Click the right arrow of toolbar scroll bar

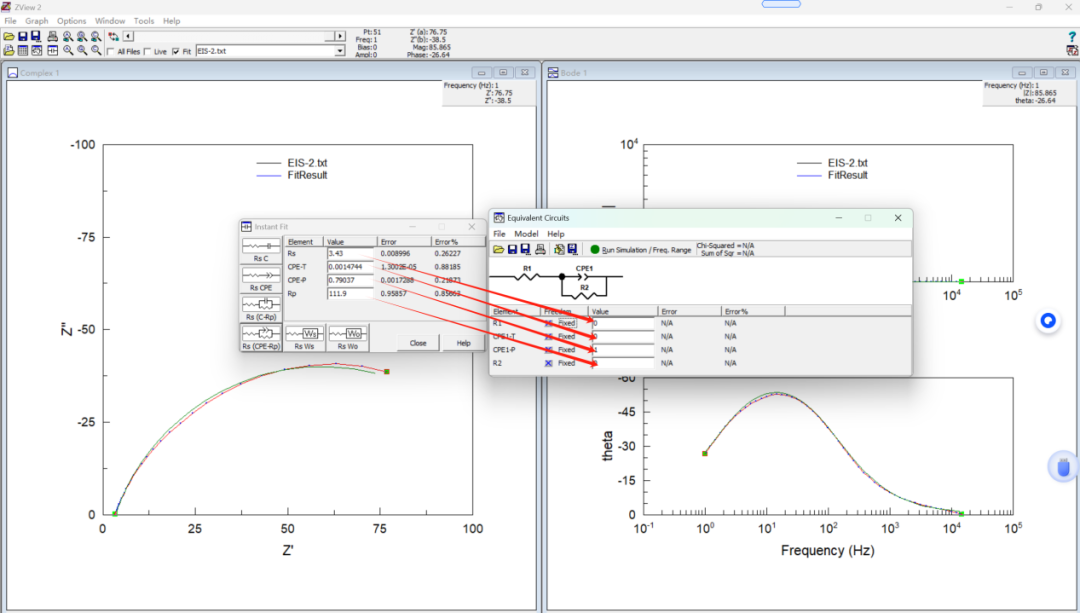340,36
